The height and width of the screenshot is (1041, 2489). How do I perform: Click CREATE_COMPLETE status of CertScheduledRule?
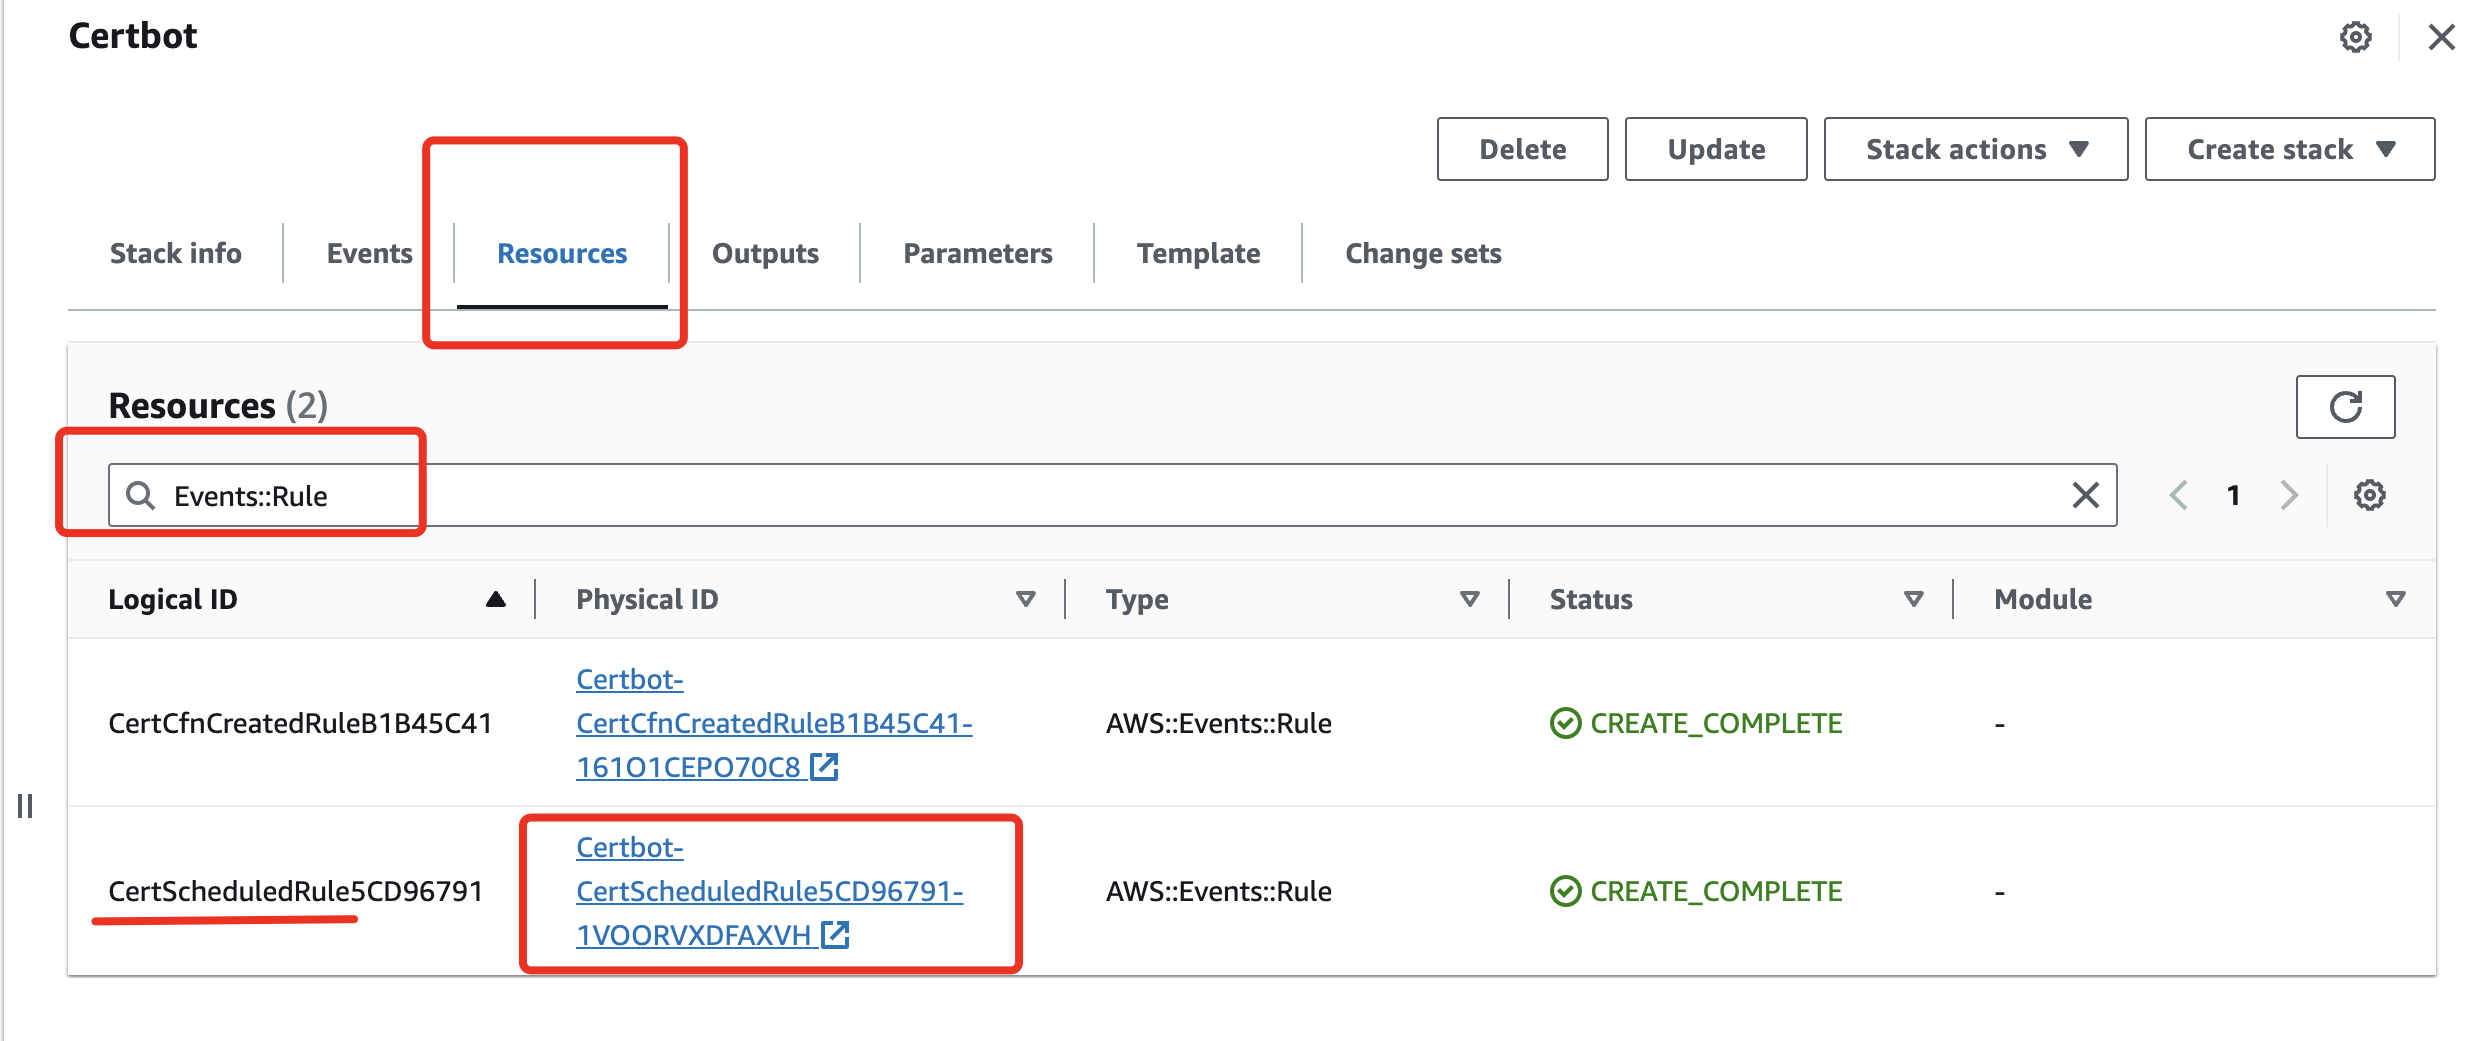click(x=1696, y=891)
